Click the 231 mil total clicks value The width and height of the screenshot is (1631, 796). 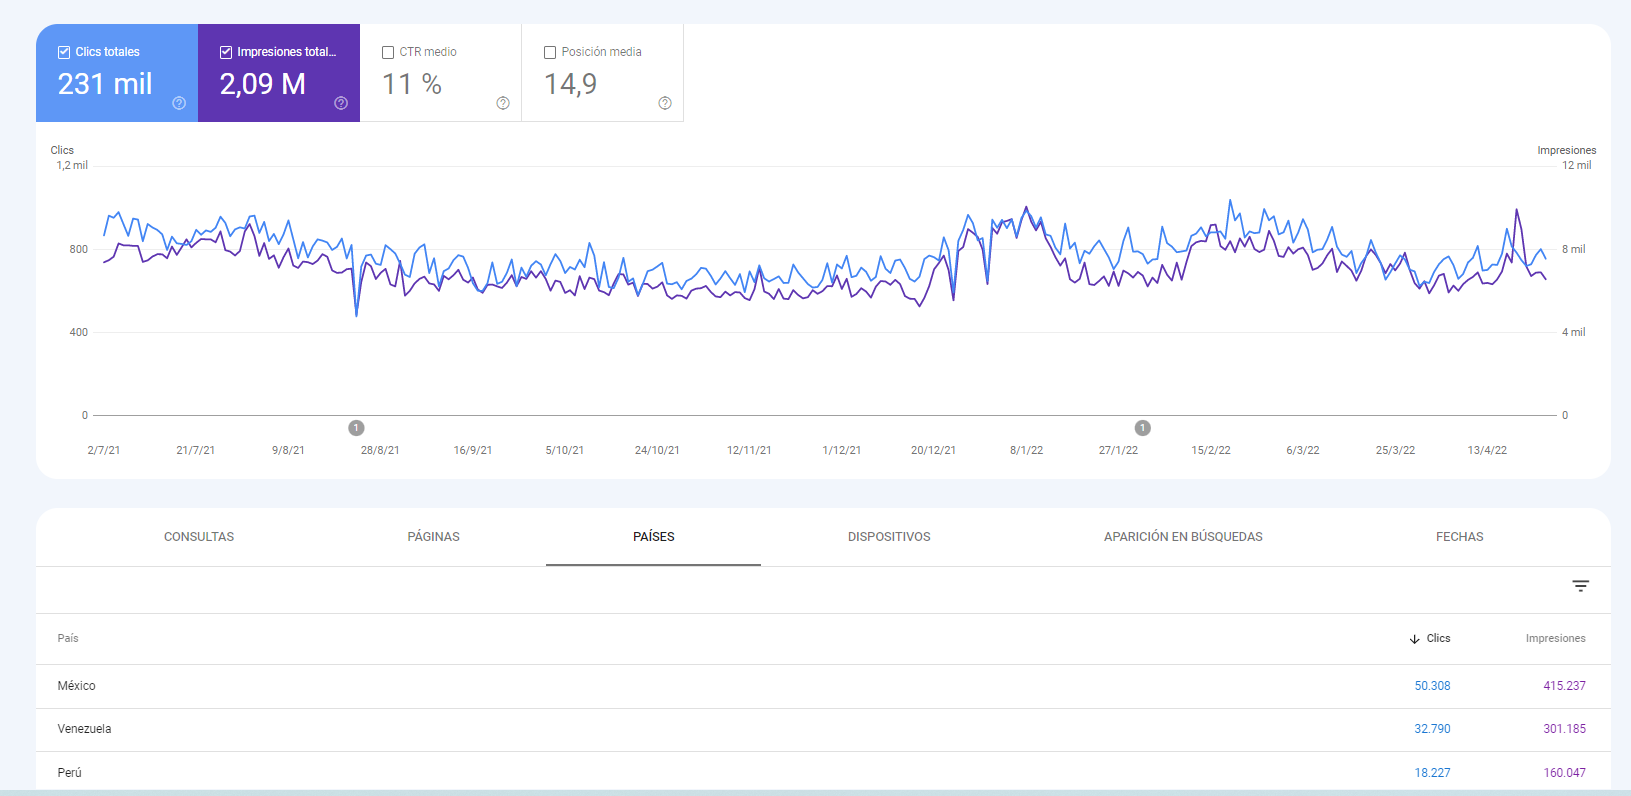(x=105, y=84)
